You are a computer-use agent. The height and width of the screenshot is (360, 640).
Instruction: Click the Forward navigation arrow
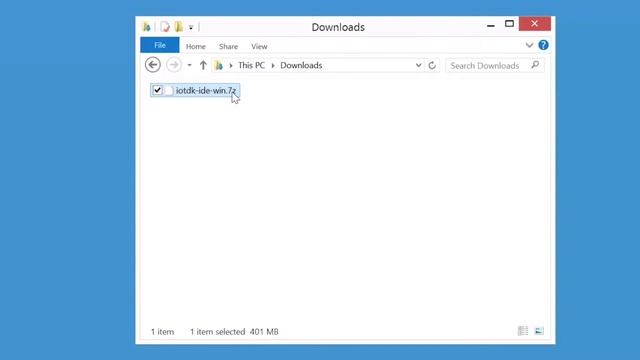174,65
